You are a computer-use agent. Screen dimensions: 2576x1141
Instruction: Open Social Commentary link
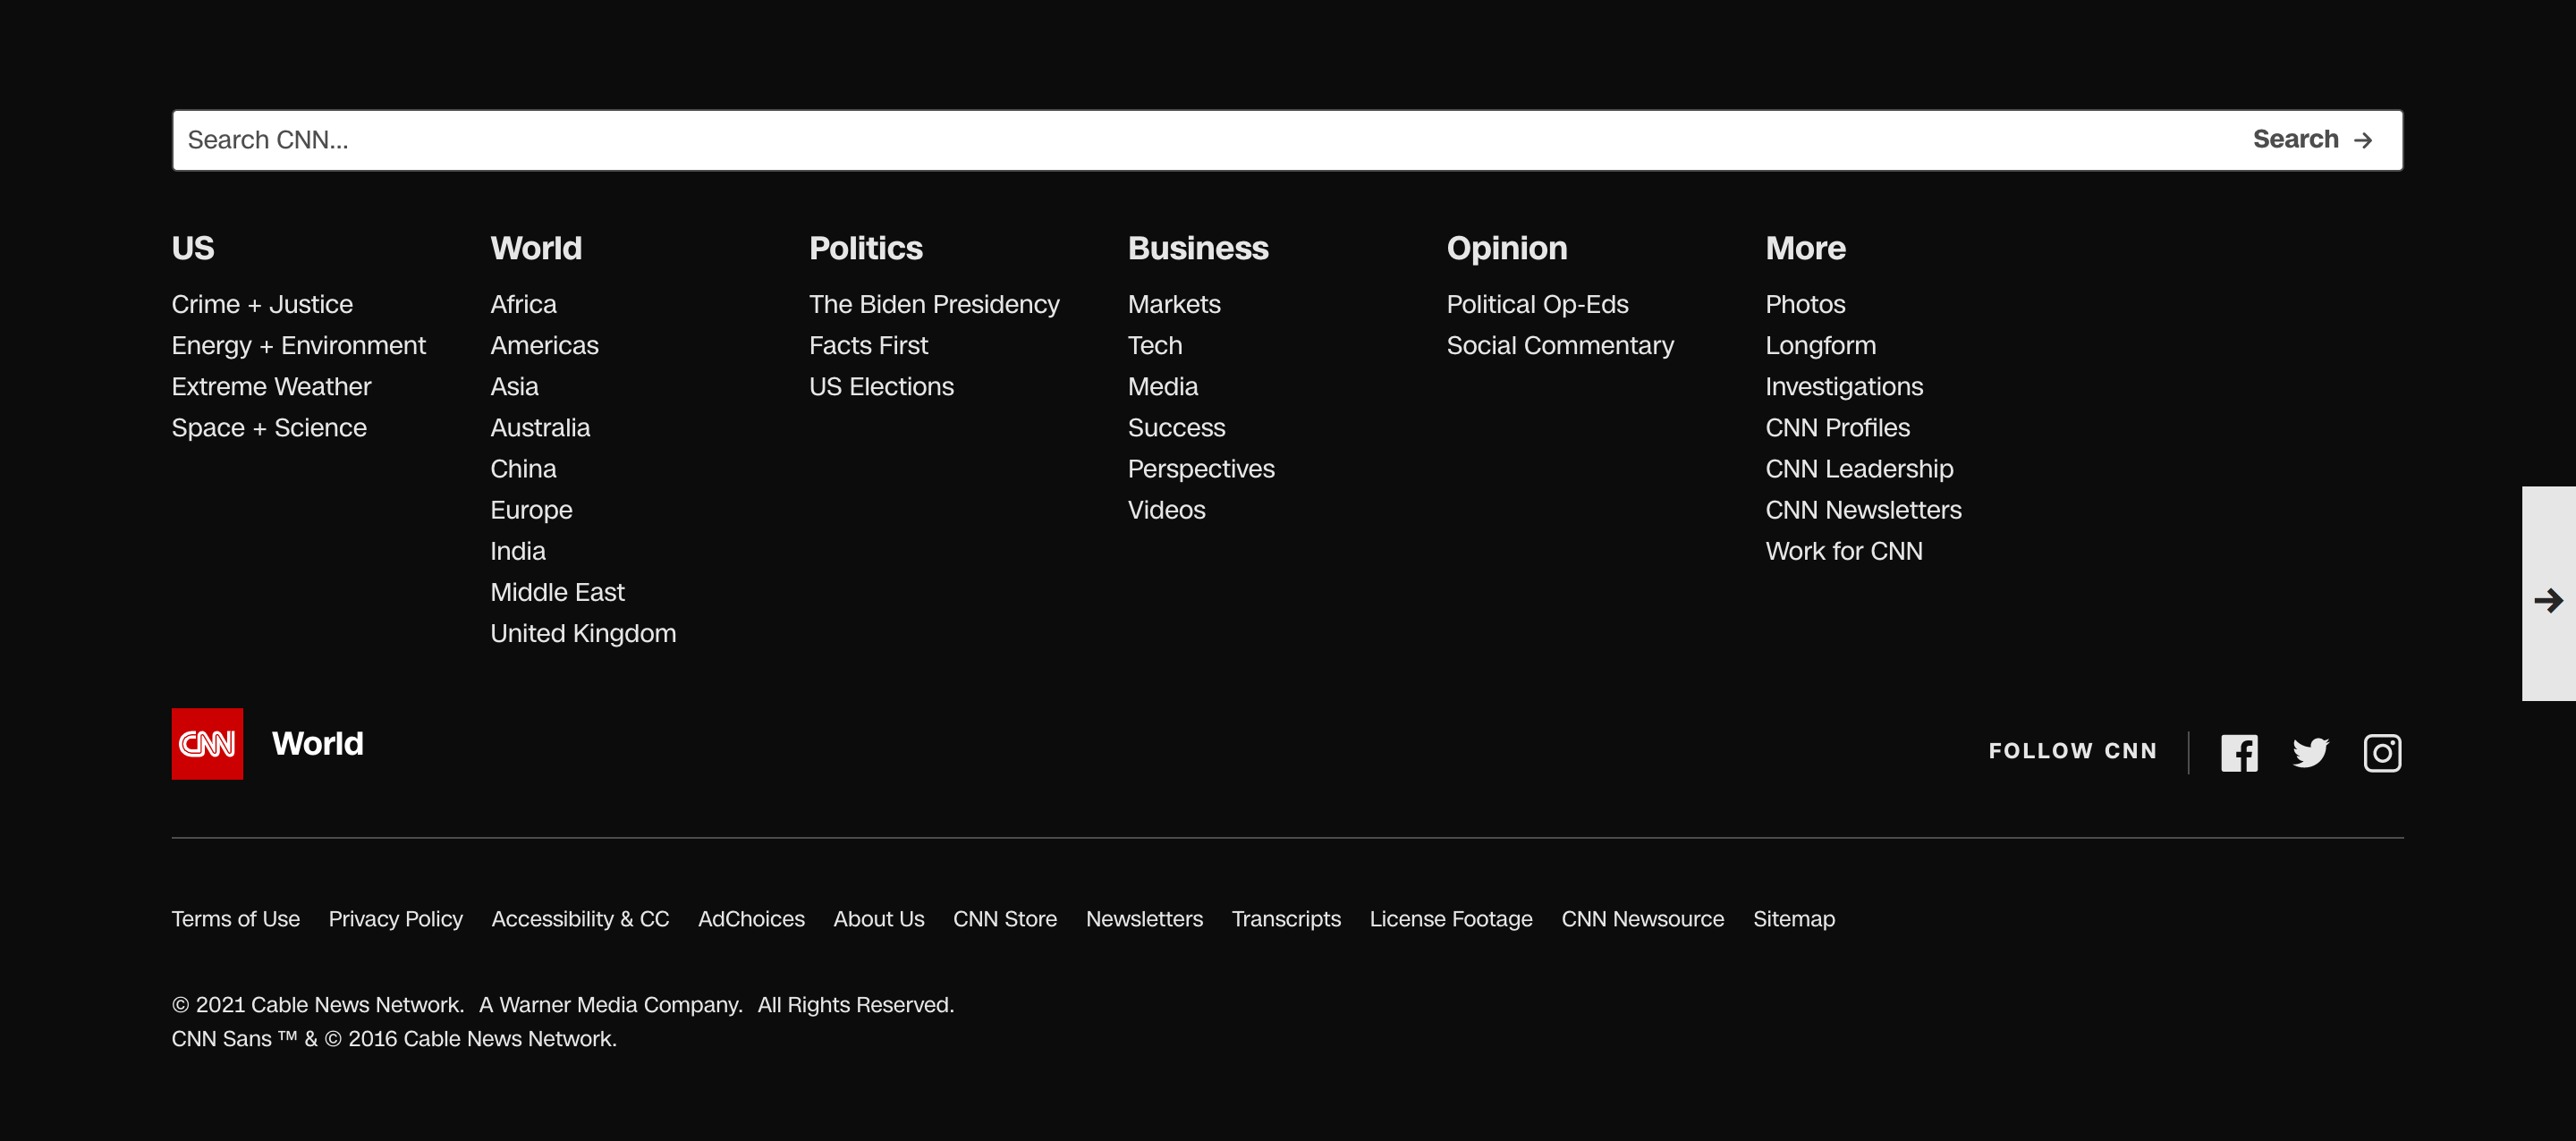point(1560,345)
